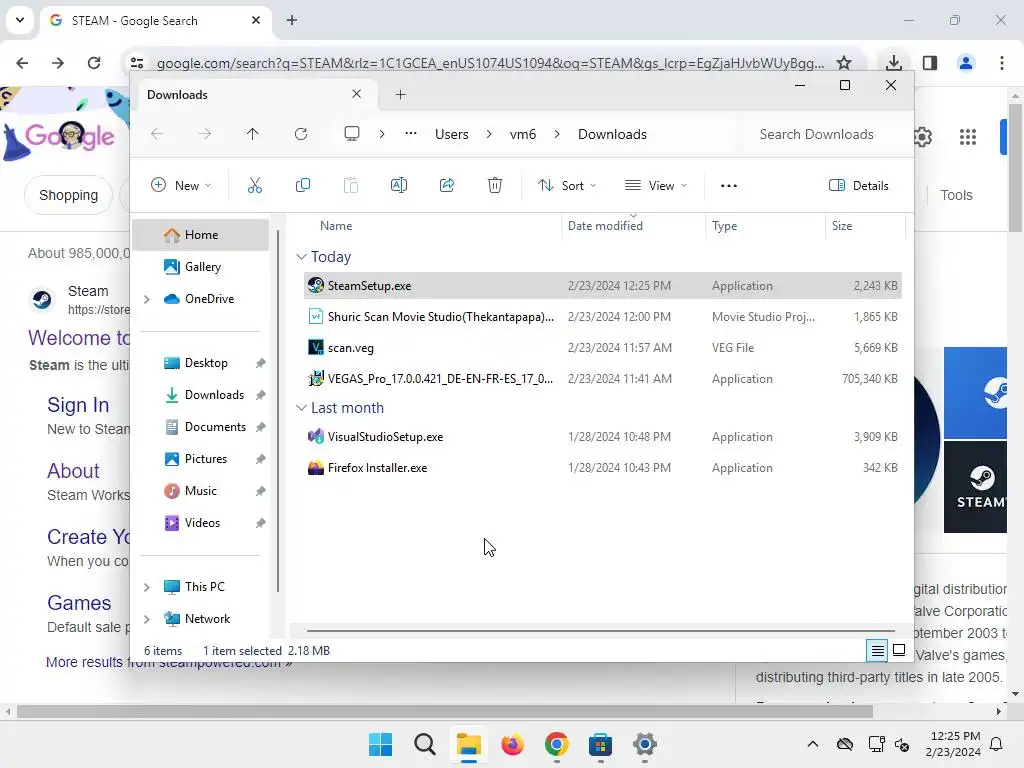
Task: Expand Network in navigation pane
Action: [147, 619]
